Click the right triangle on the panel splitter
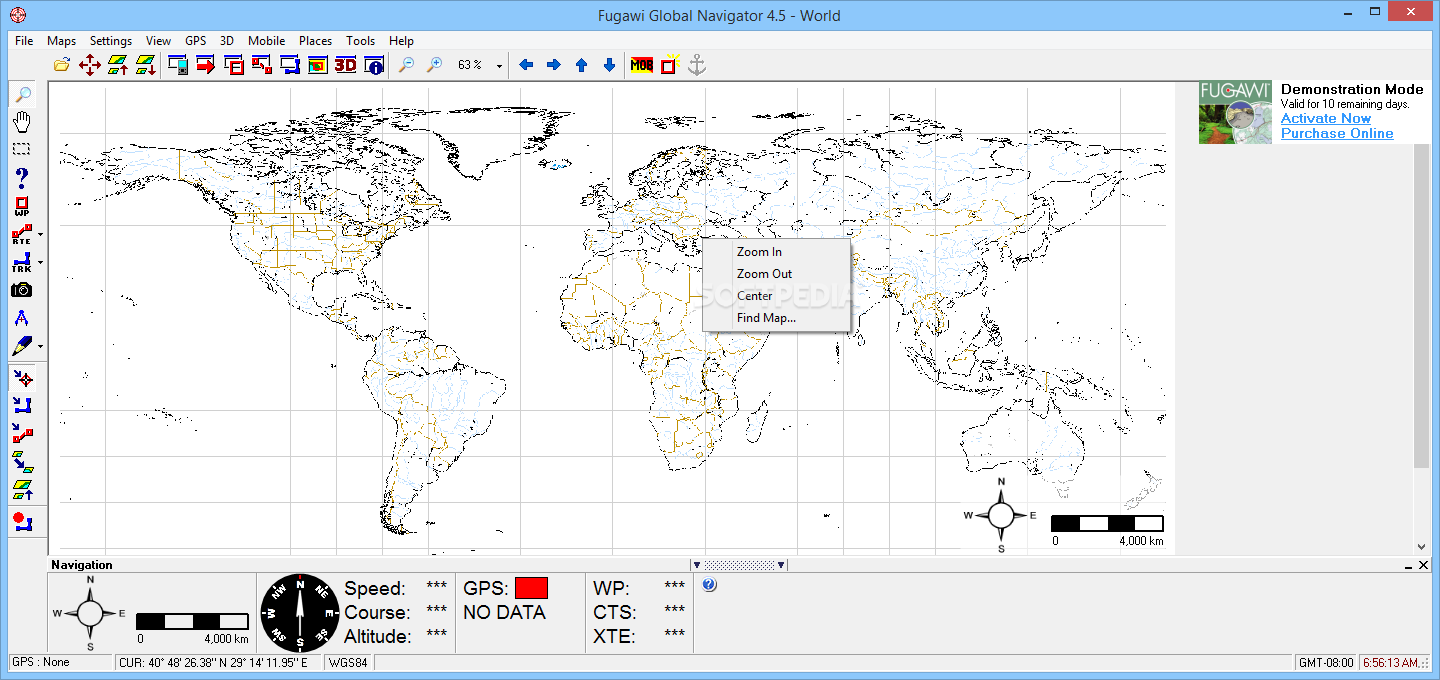 point(781,565)
